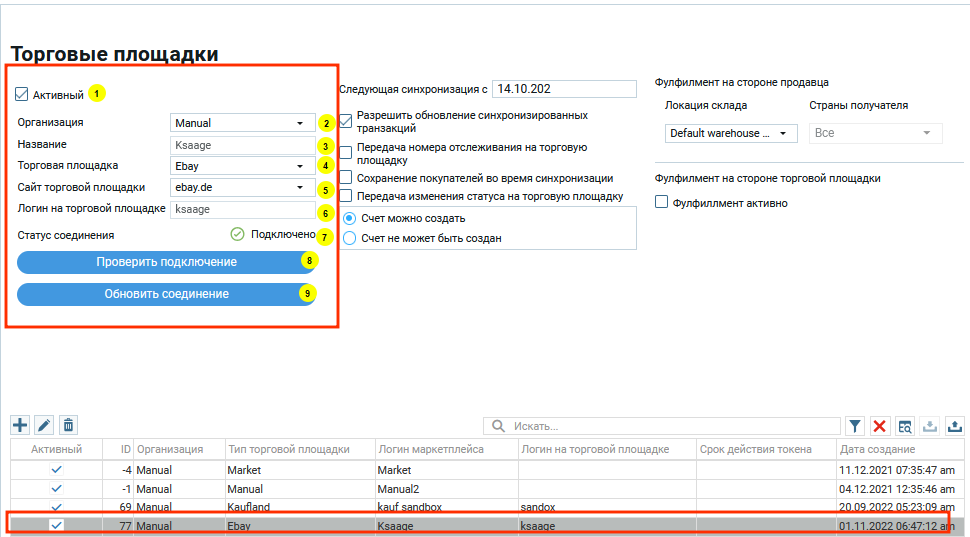Check Сохранение покупателей во время синхронизации
970x537 pixels.
(x=346, y=178)
